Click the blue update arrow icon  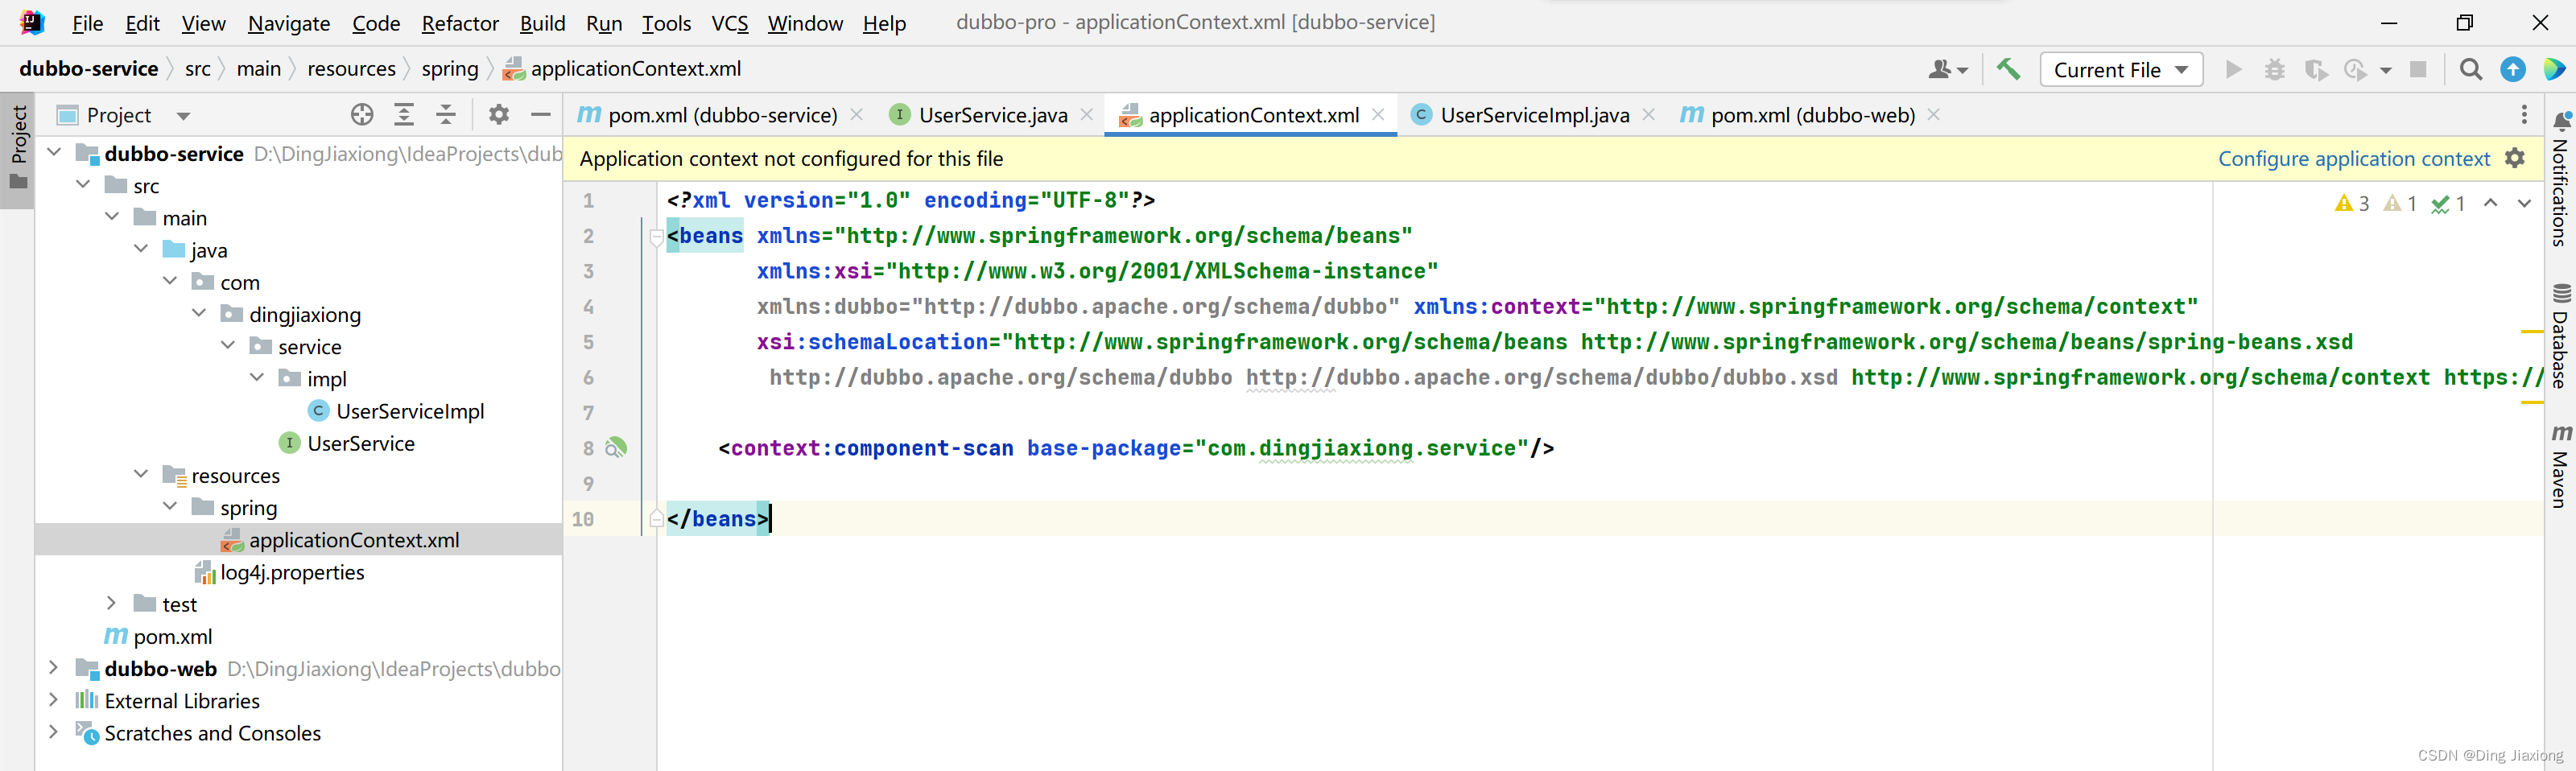pyautogui.click(x=2512, y=69)
